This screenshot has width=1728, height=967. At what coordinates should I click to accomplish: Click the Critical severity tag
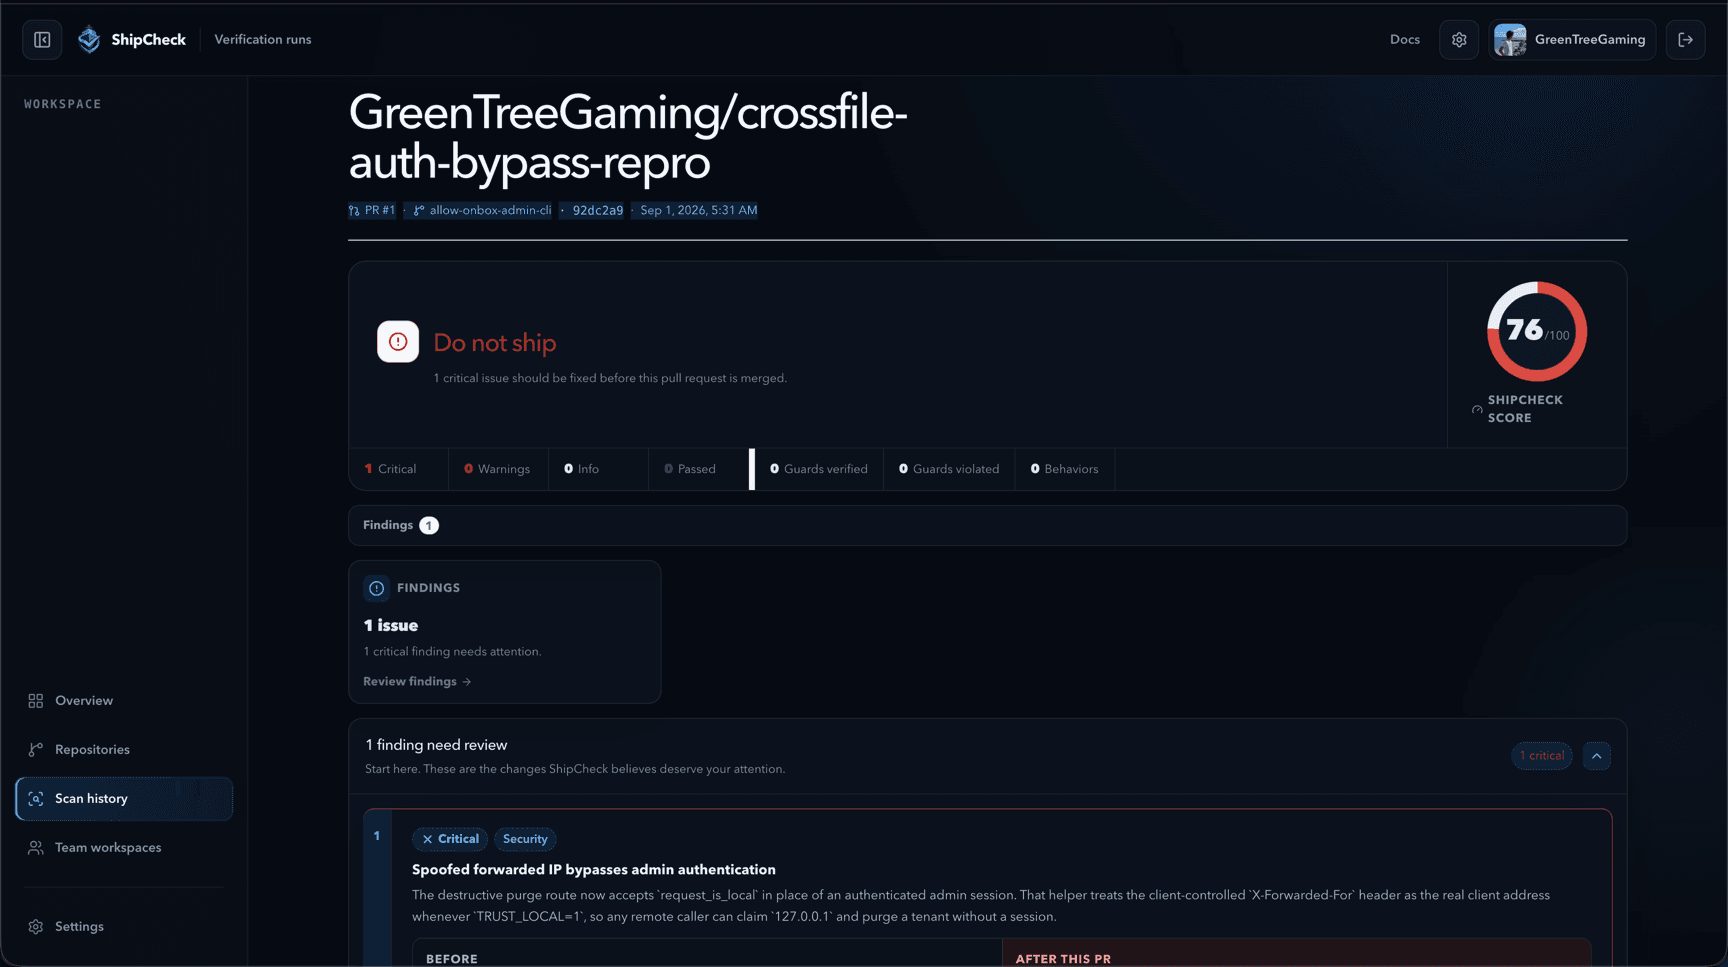pos(450,839)
